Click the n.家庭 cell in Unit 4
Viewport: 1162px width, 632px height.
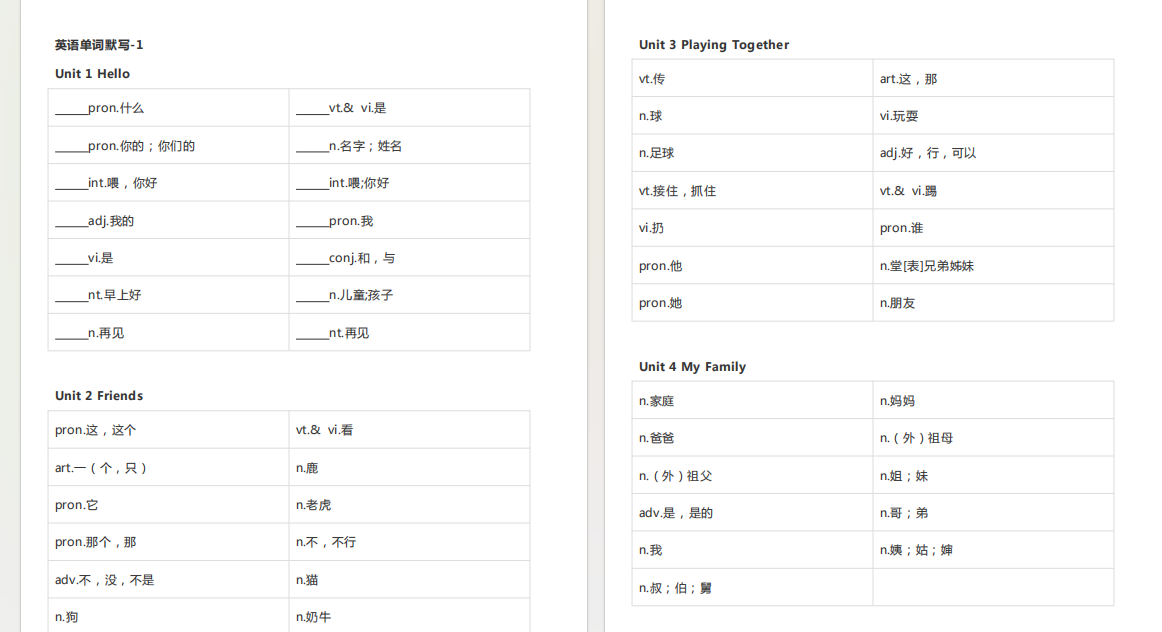tap(752, 401)
